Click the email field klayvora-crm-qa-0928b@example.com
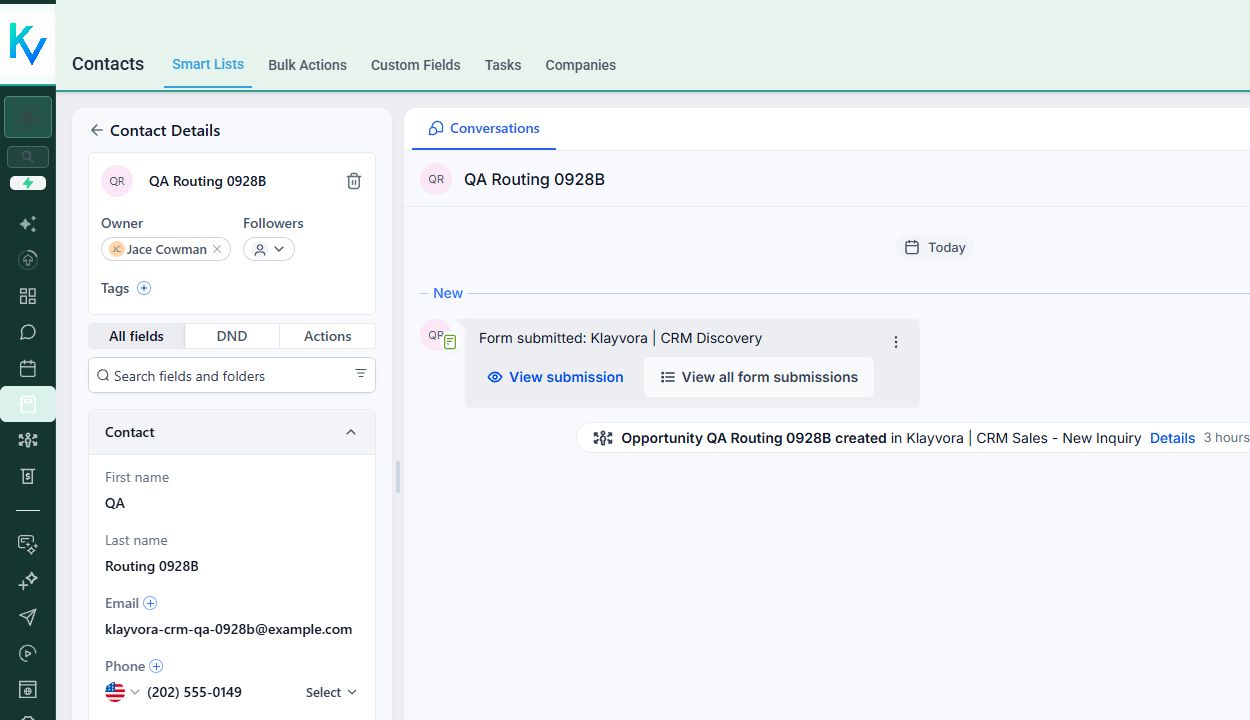The width and height of the screenshot is (1250, 720). (x=229, y=629)
